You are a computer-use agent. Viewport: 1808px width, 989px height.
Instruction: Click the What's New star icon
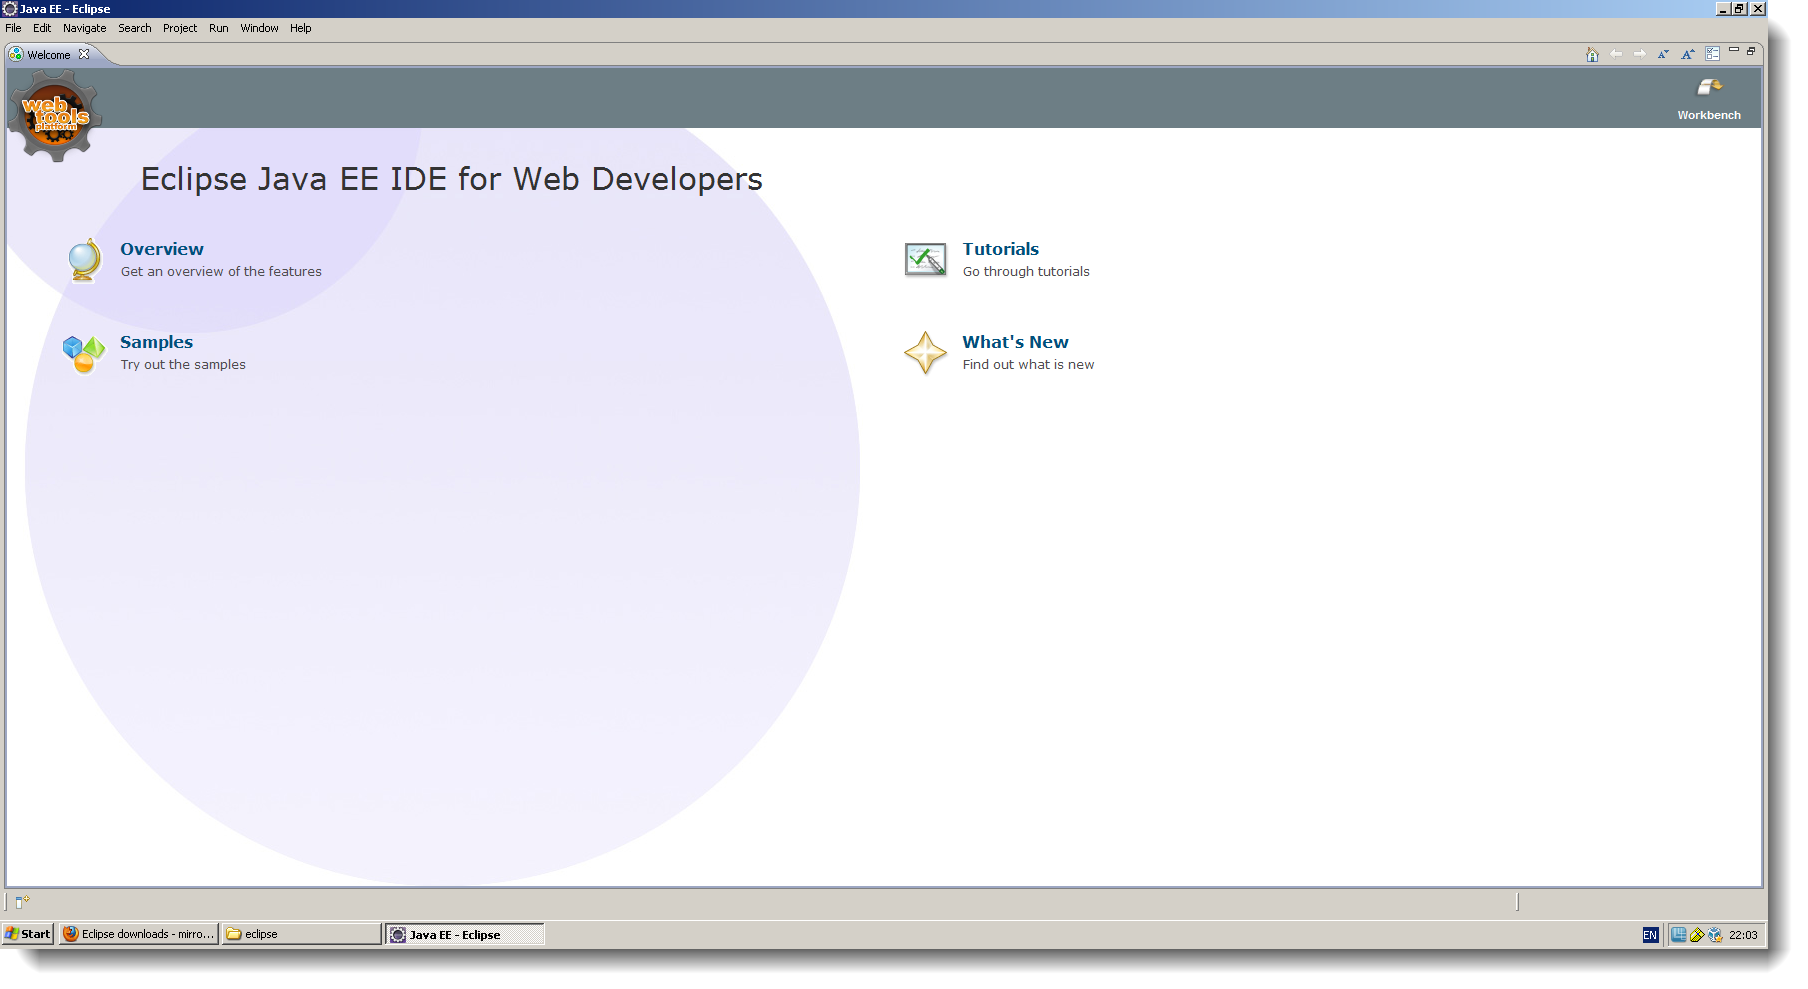click(924, 353)
